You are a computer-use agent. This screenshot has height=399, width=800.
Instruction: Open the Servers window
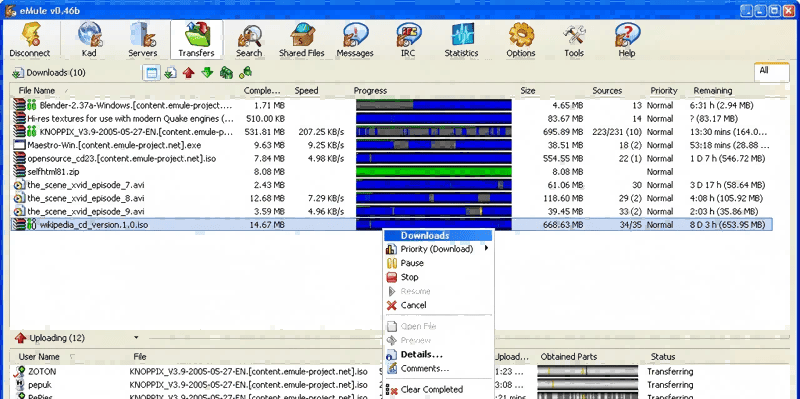click(x=142, y=39)
